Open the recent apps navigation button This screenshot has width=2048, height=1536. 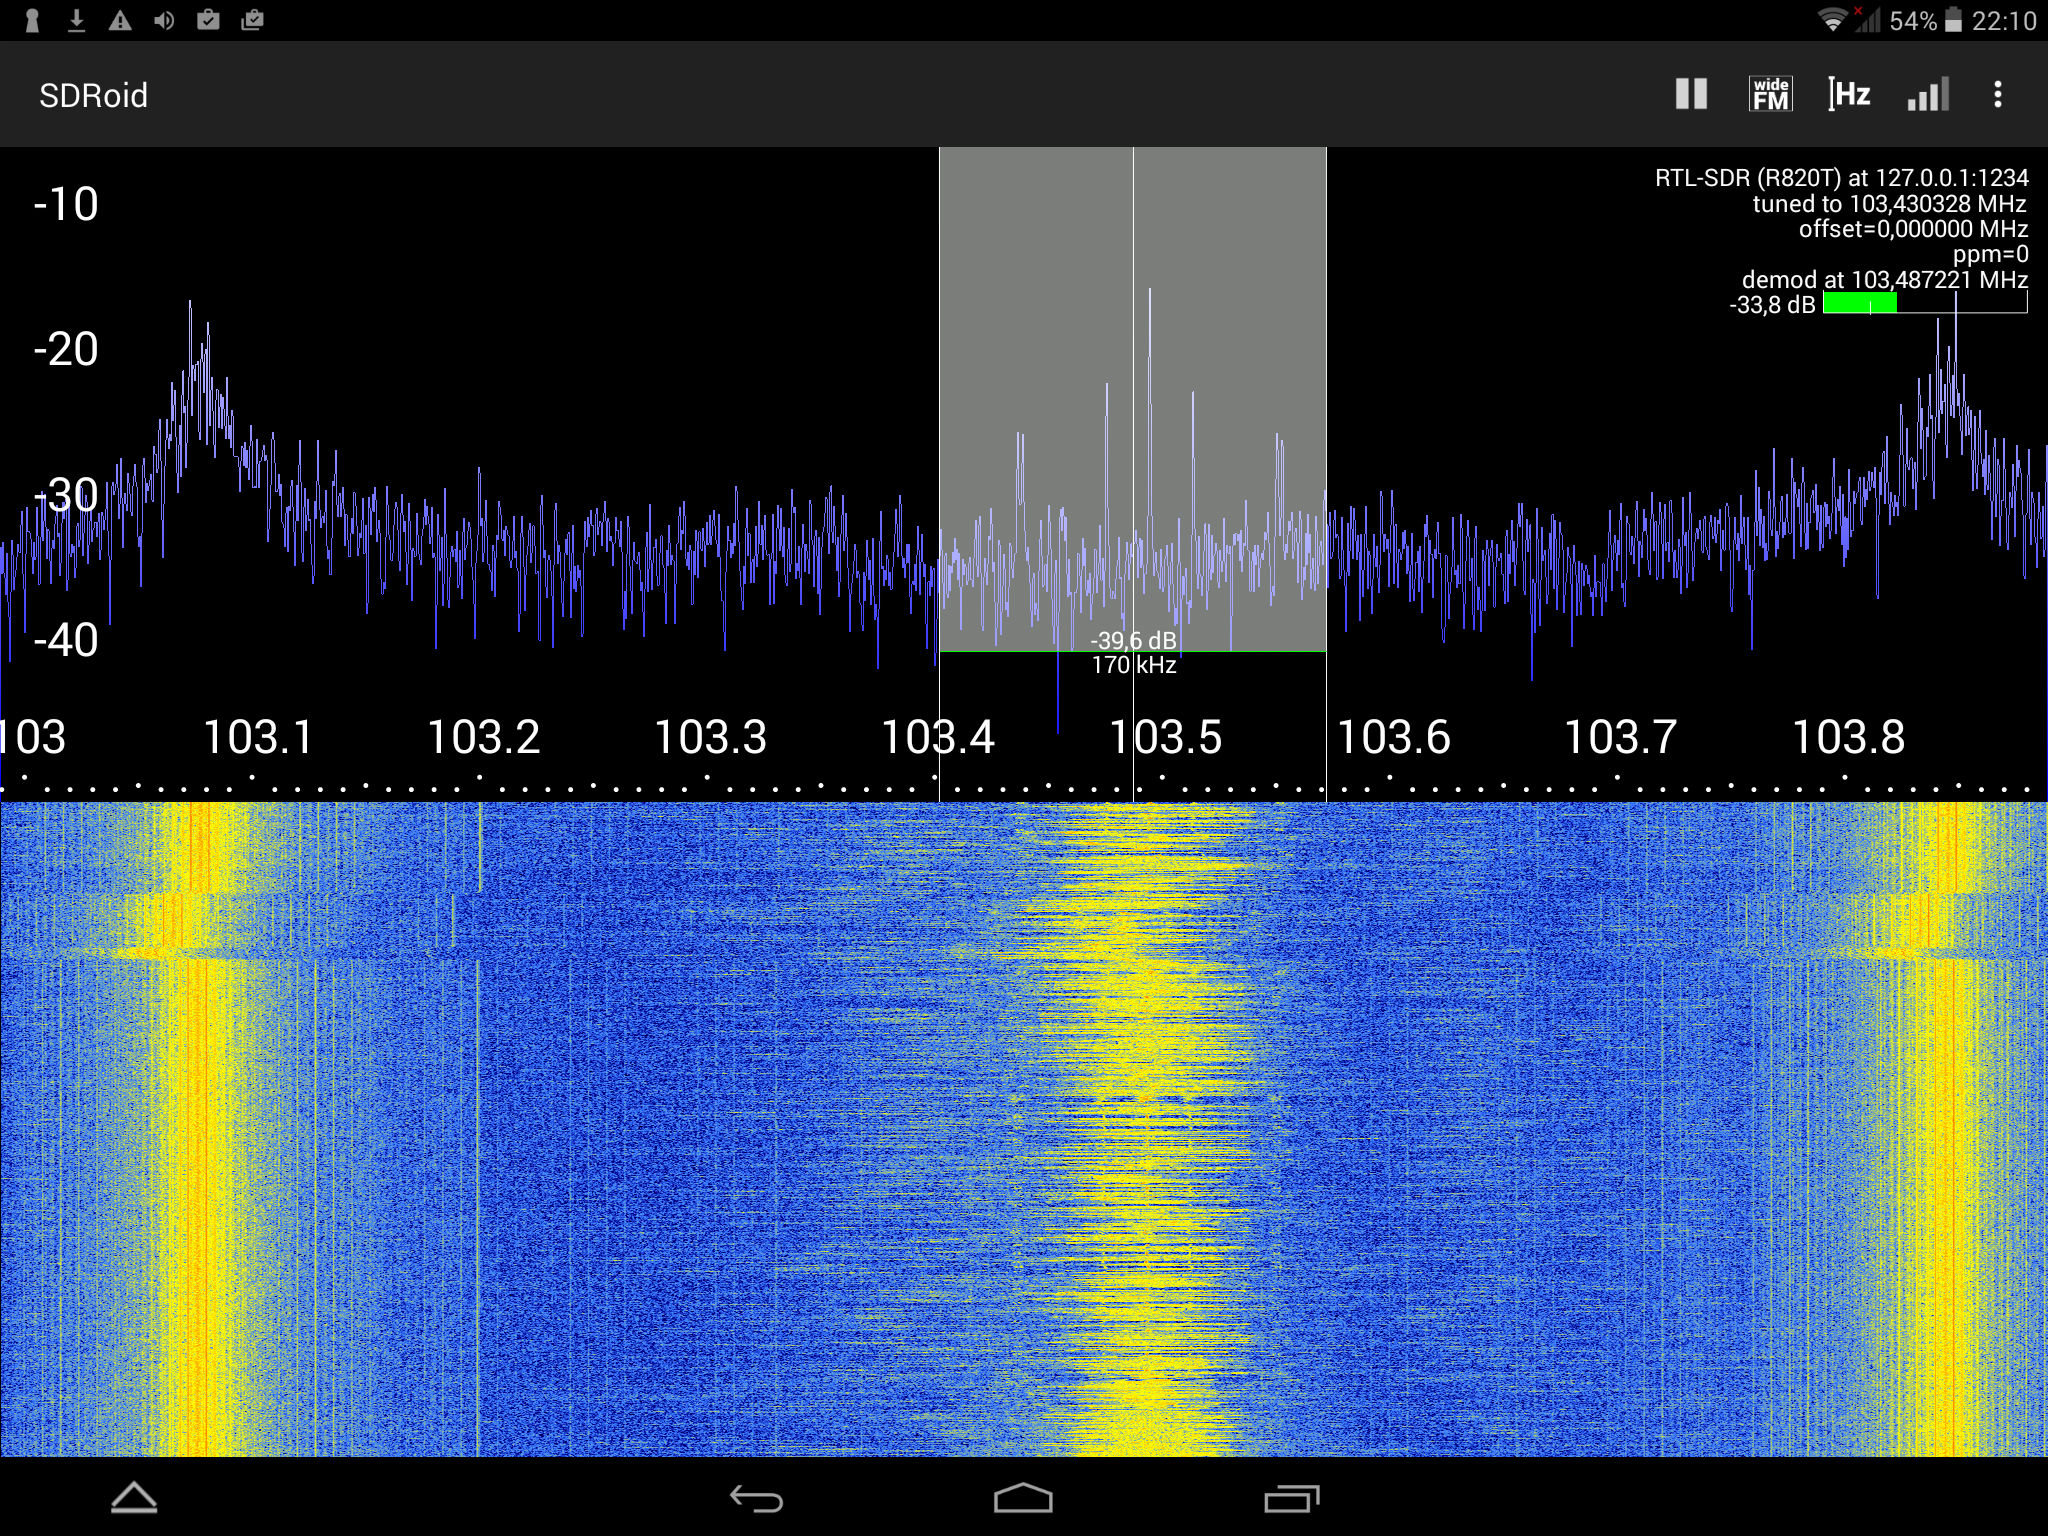tap(1291, 1498)
